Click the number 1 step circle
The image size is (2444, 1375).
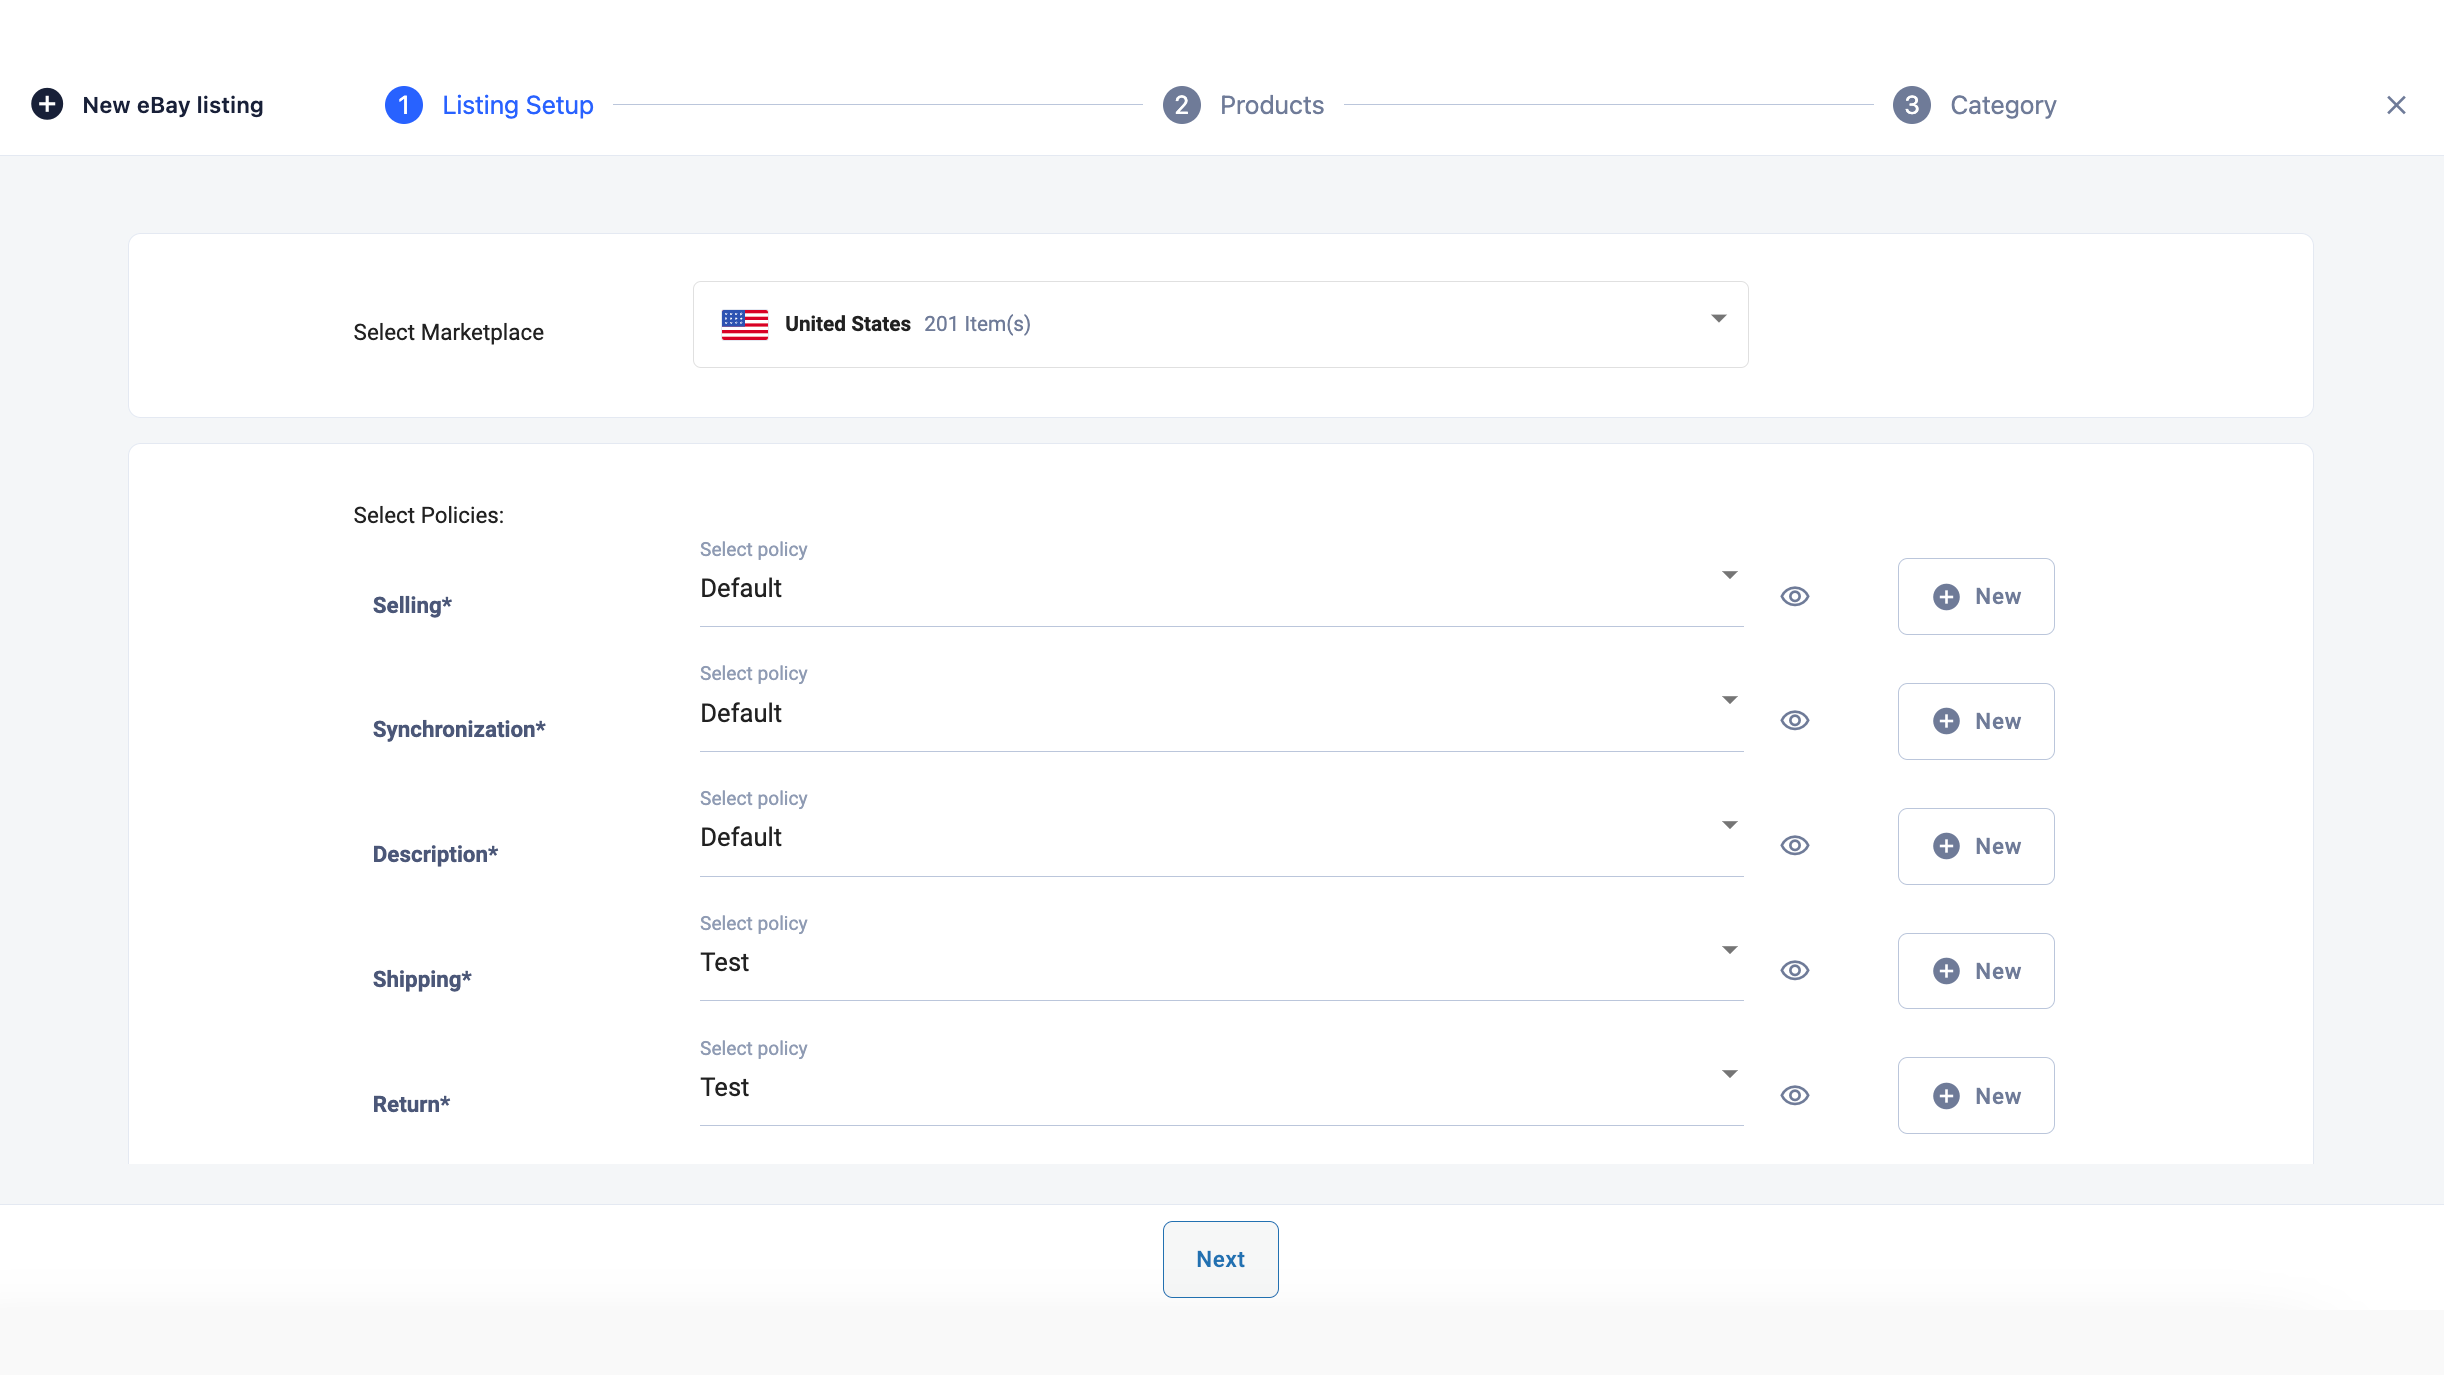coord(404,105)
